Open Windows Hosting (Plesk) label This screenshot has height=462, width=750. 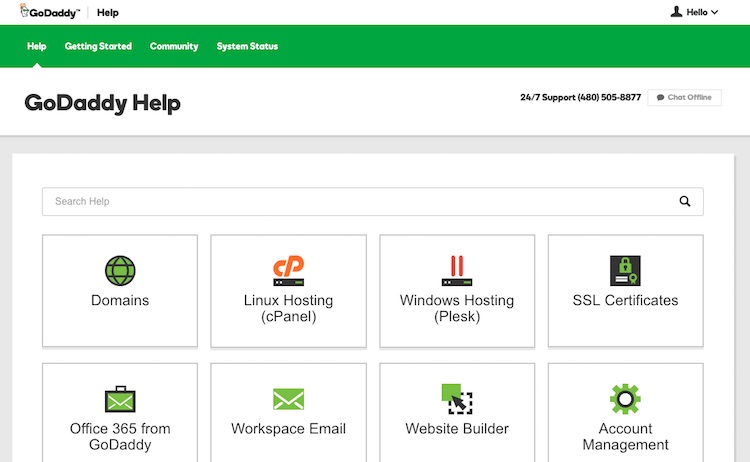point(457,308)
